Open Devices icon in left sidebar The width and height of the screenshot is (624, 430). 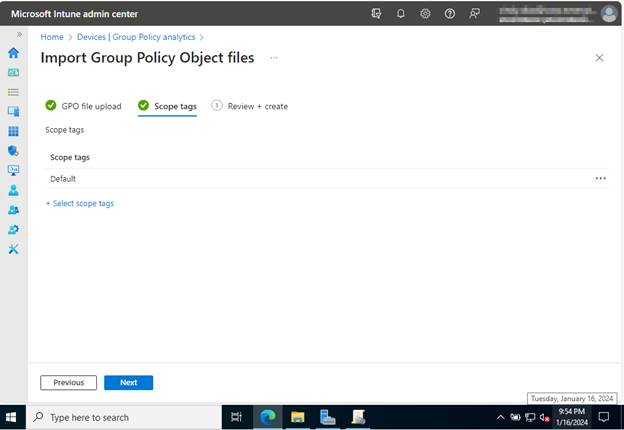click(x=13, y=111)
